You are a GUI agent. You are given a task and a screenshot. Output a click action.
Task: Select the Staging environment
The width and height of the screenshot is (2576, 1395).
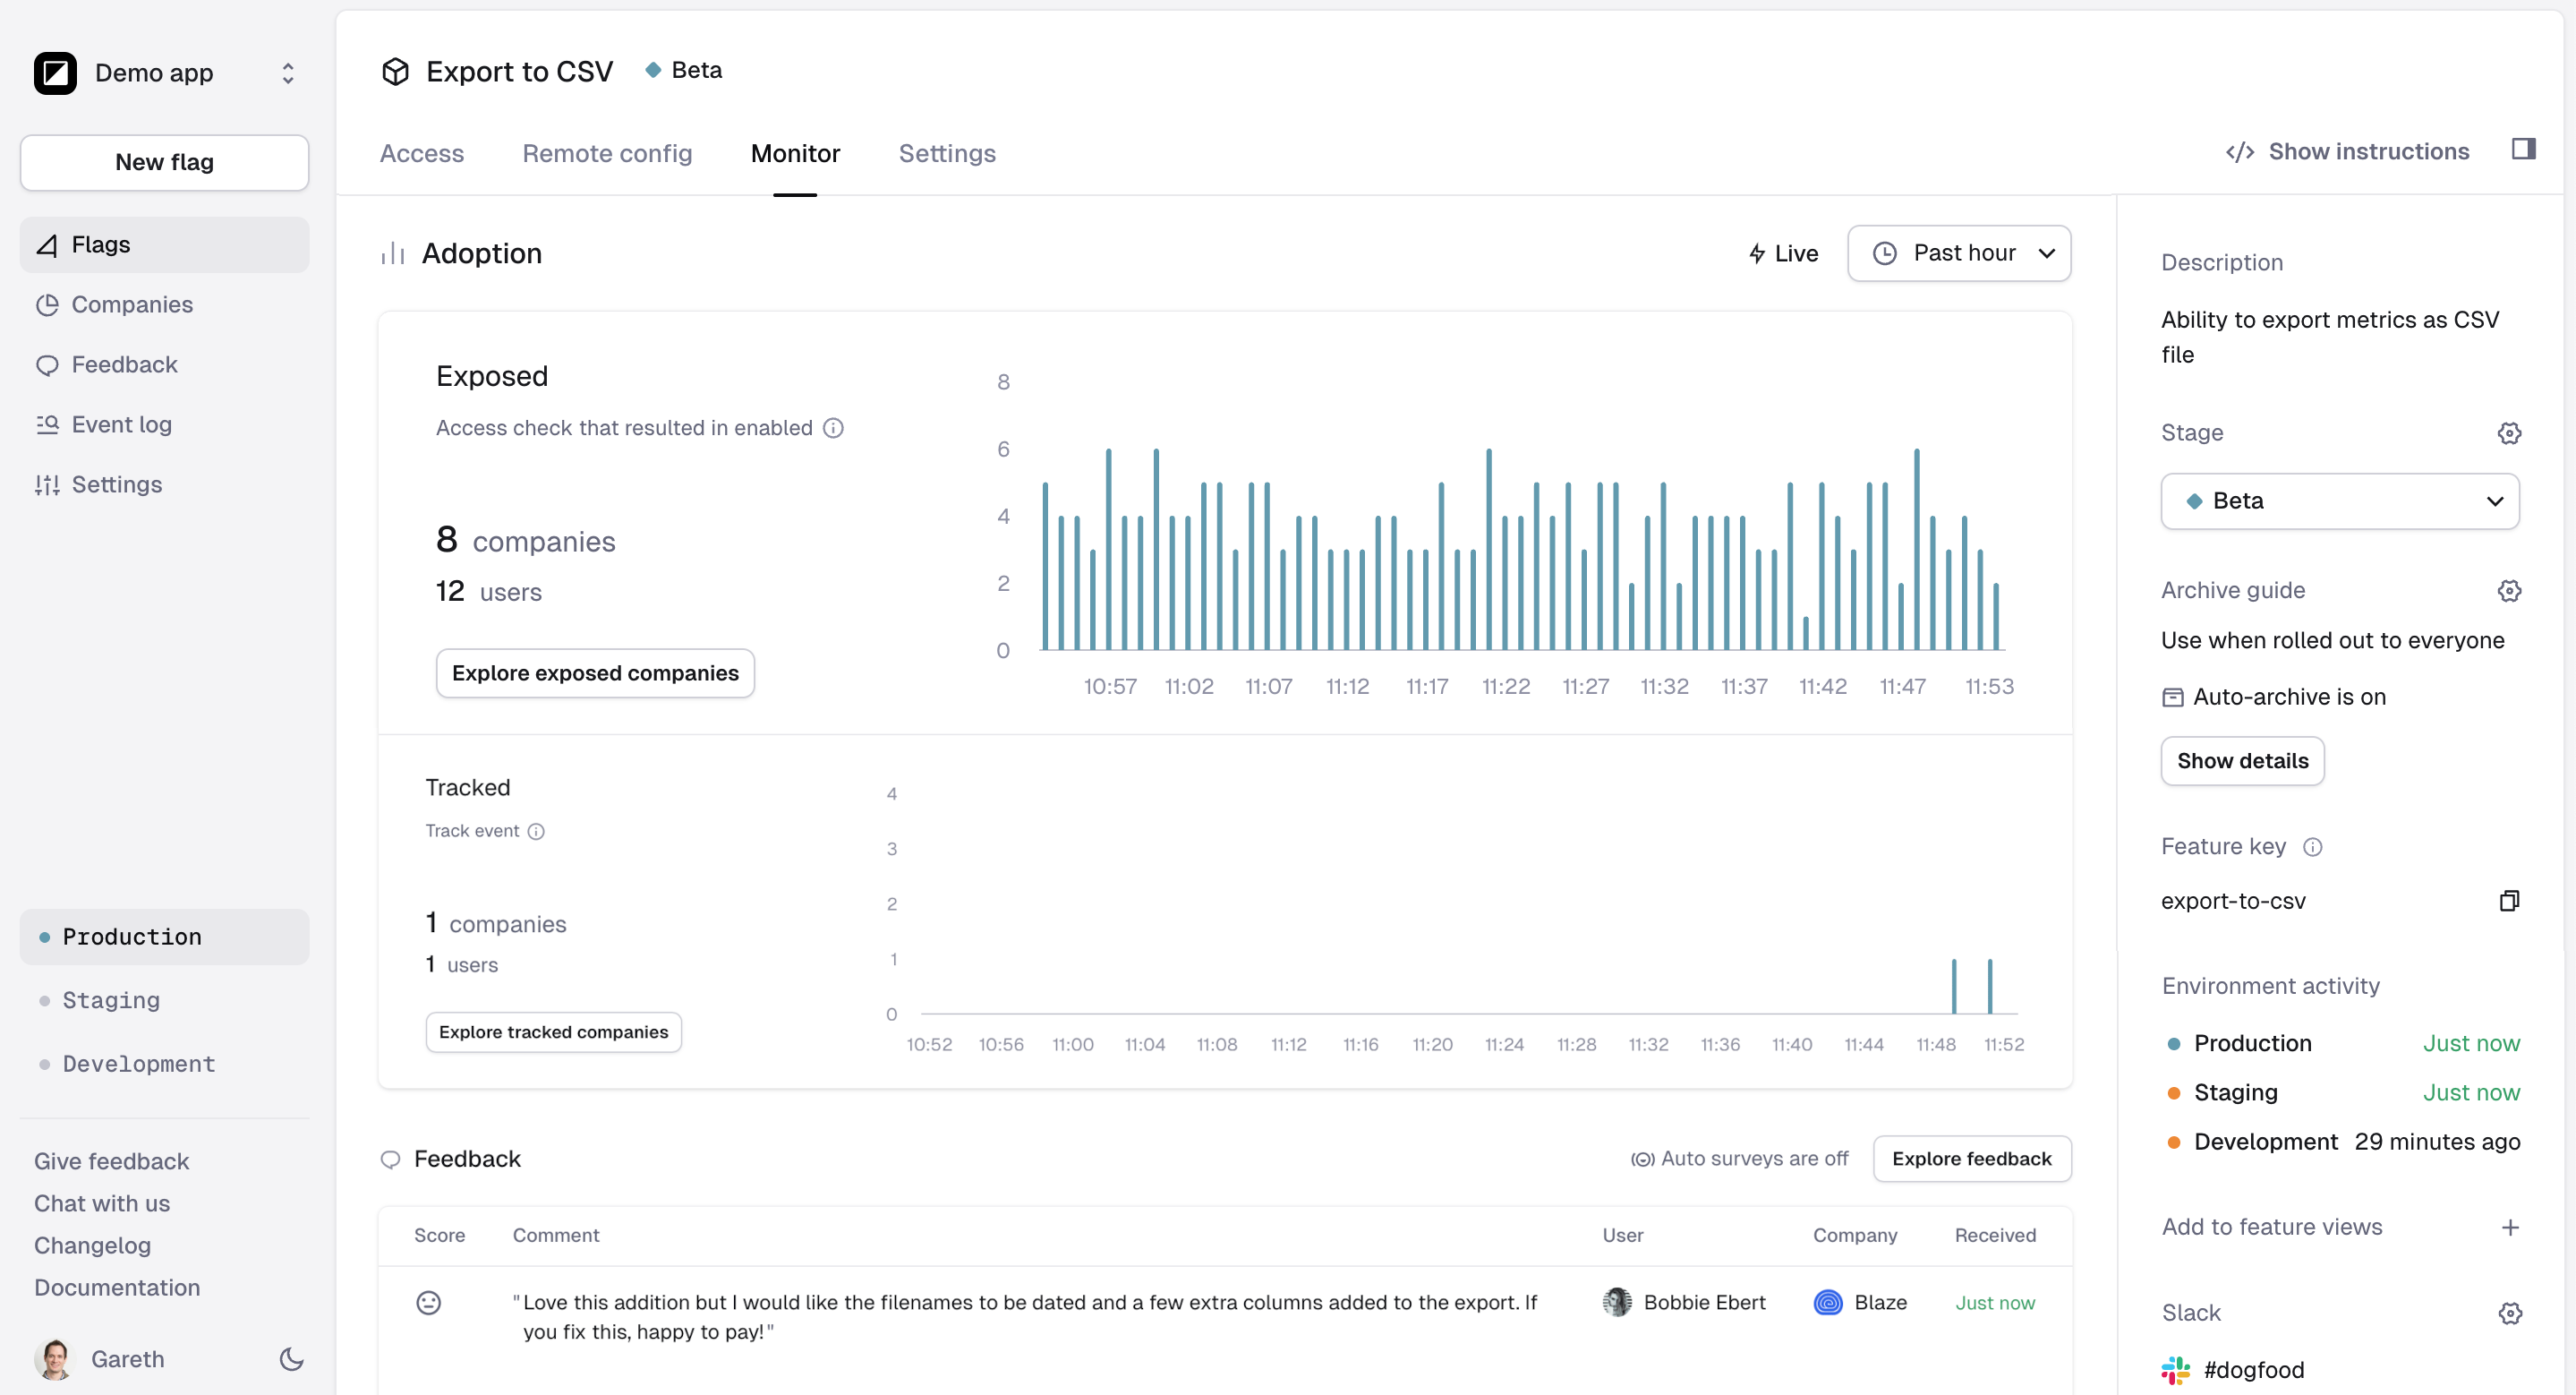[111, 1000]
